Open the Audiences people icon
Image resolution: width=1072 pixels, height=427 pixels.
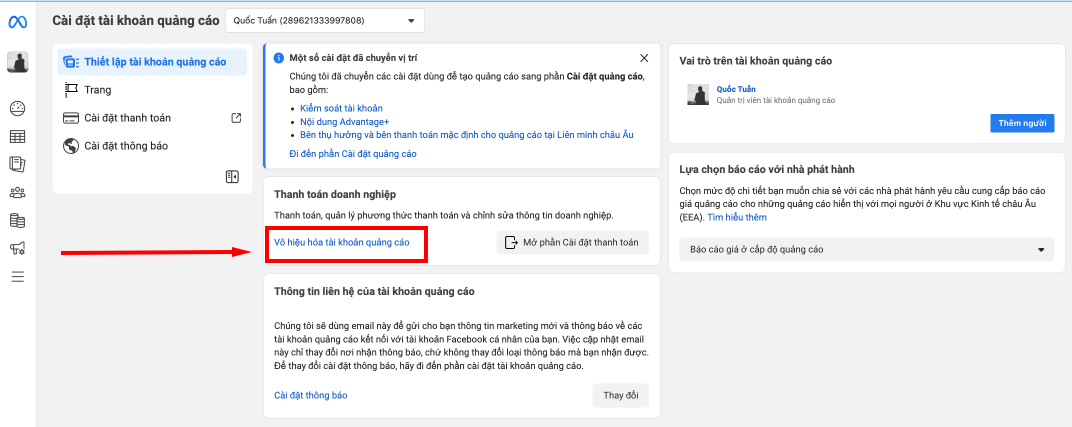click(18, 193)
